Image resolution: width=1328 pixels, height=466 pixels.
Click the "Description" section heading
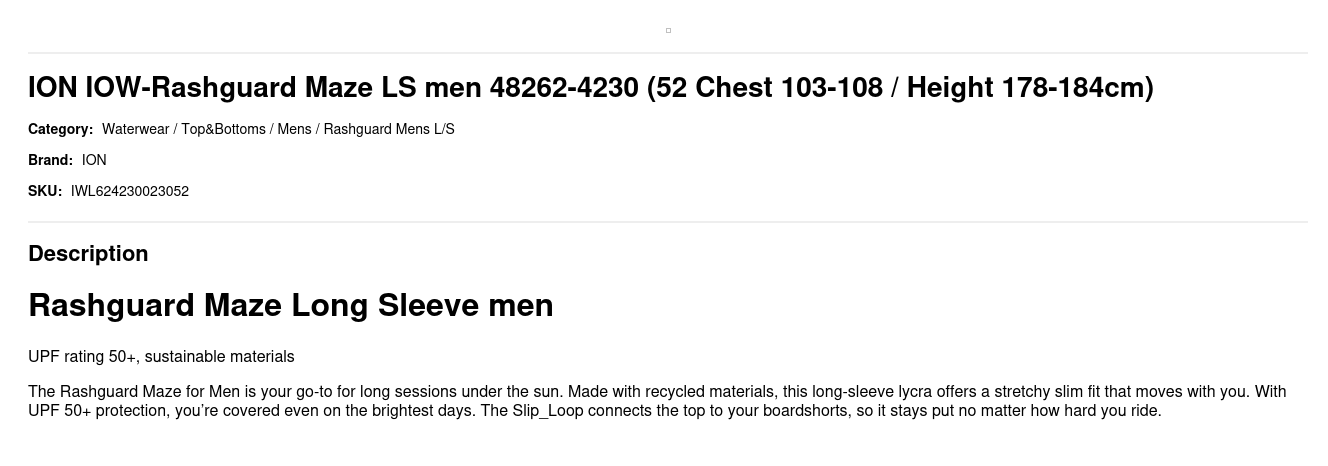[x=88, y=254]
